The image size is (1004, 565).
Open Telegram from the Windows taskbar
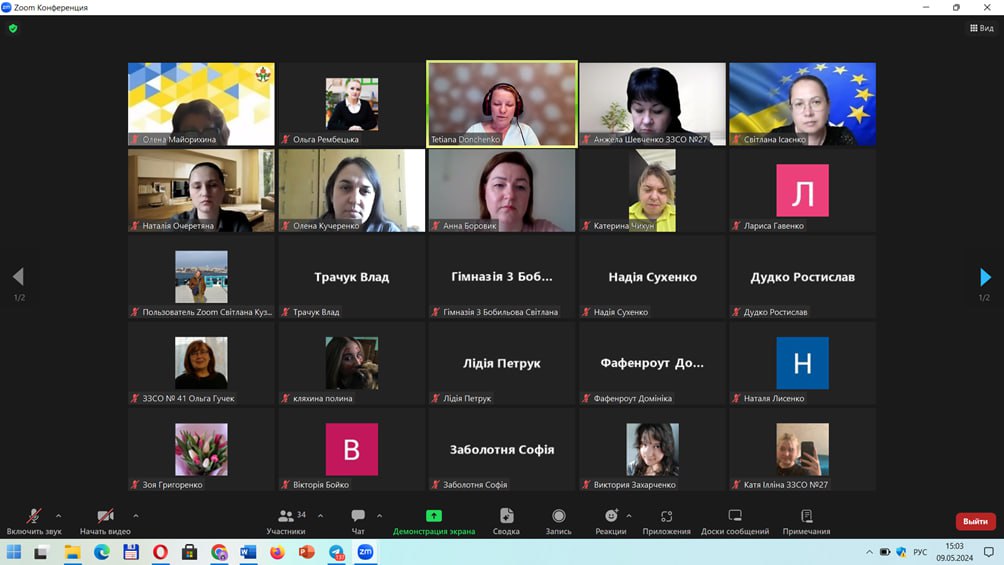tap(336, 552)
